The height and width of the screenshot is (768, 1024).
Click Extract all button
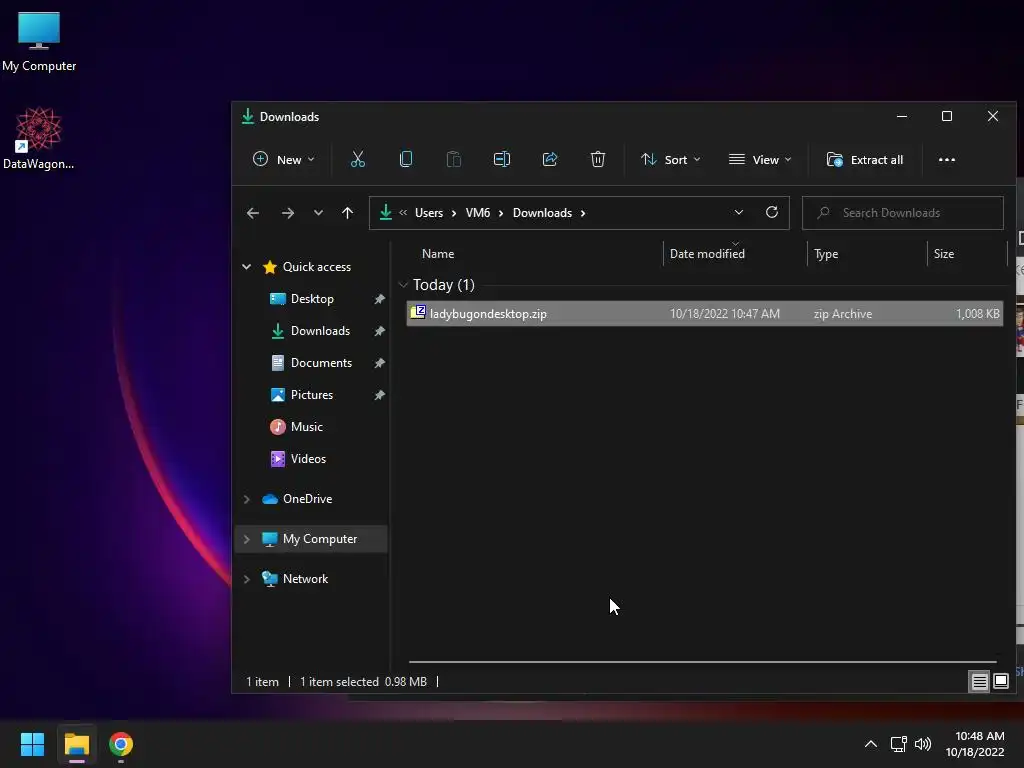coord(865,159)
